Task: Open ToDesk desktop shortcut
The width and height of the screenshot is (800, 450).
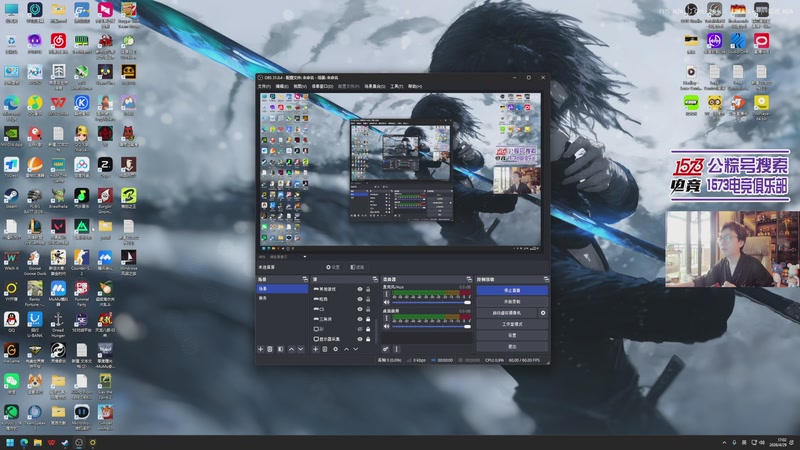Action: click(11, 167)
